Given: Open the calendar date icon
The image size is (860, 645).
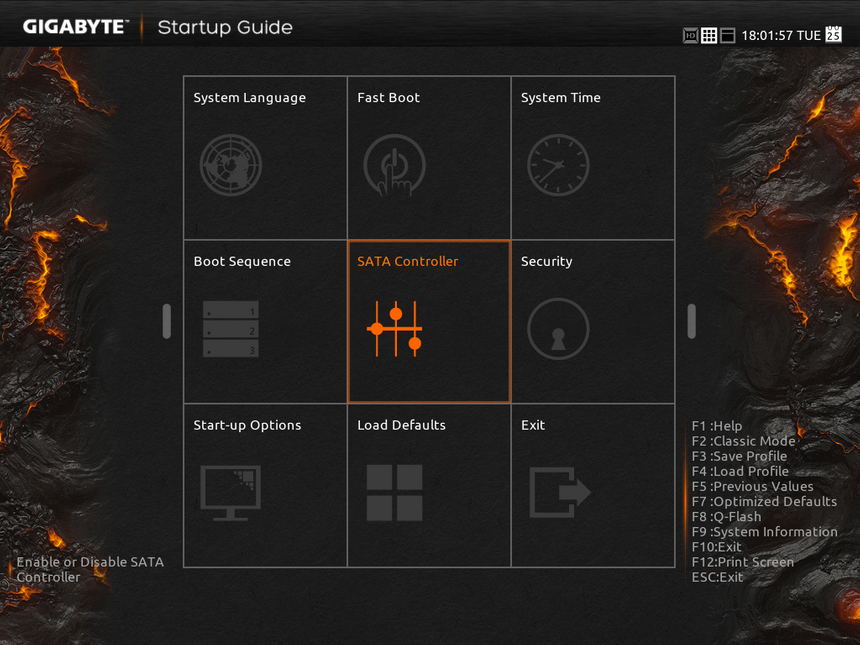Looking at the screenshot, I should tap(833, 35).
